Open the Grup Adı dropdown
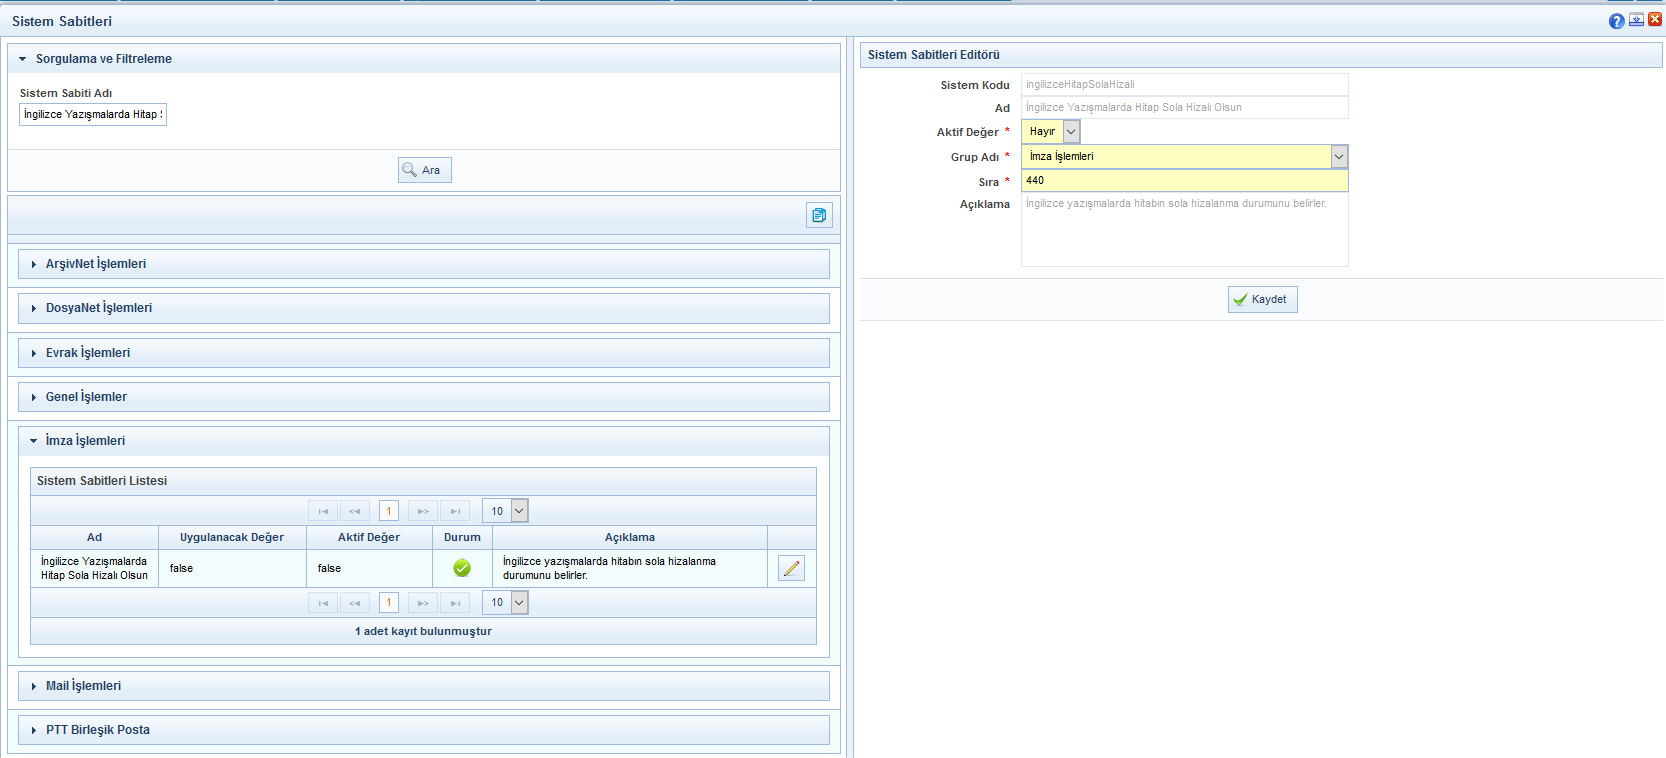Viewport: 1666px width, 758px height. (x=1339, y=156)
